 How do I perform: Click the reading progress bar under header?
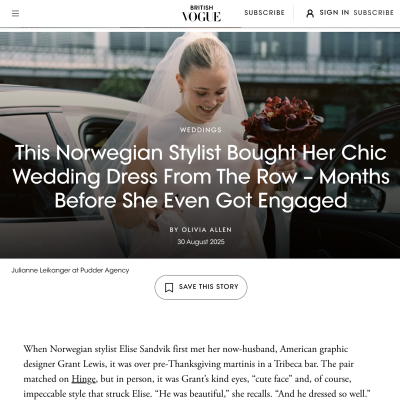click(200, 27)
